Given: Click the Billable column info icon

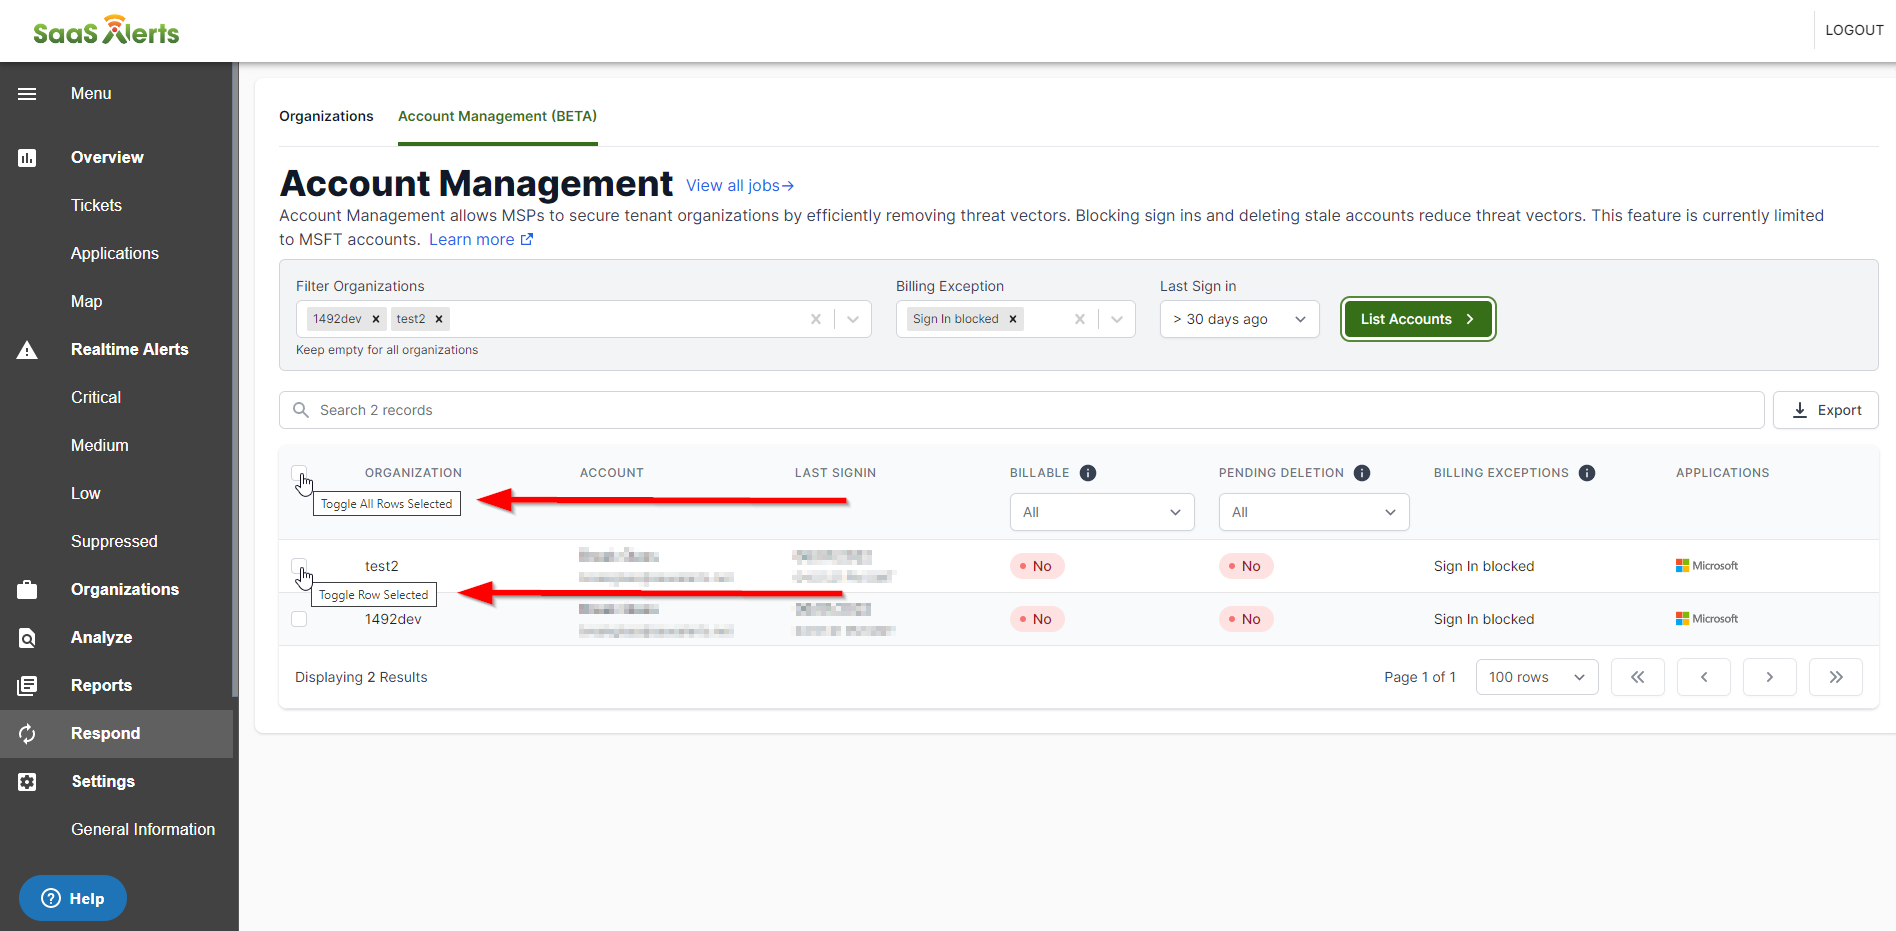Looking at the screenshot, I should click(1088, 473).
